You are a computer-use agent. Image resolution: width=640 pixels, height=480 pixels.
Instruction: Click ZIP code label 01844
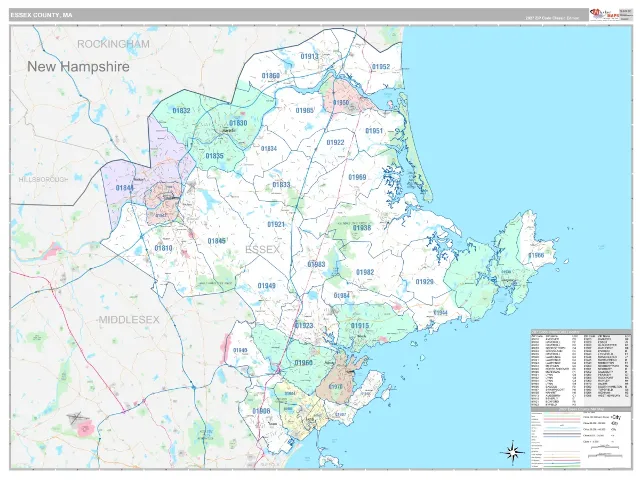124,188
